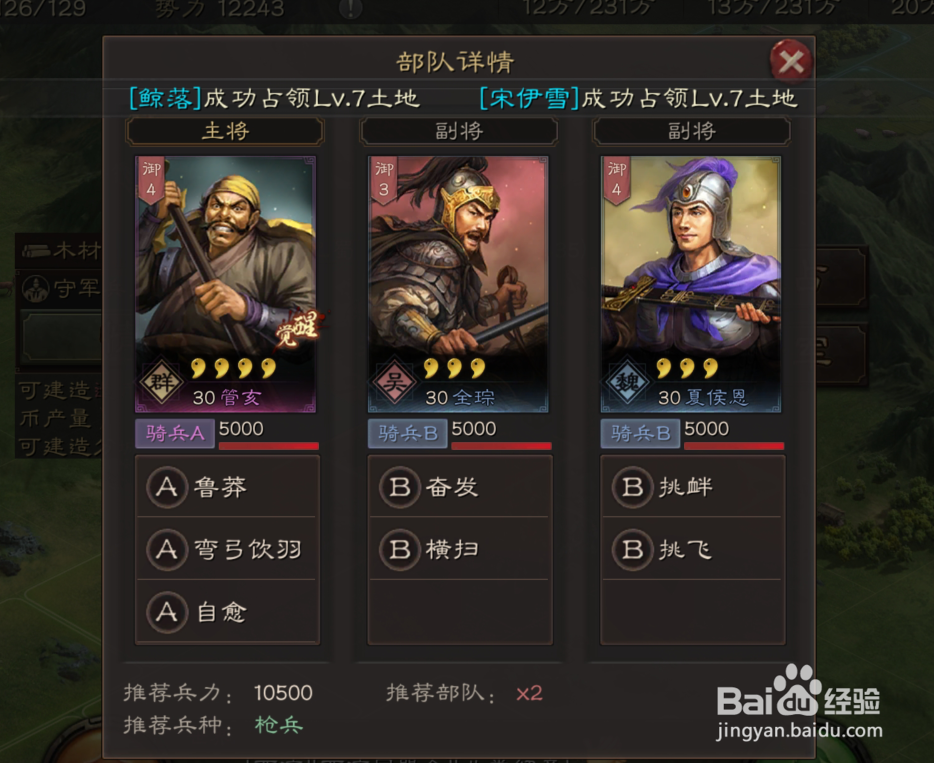Select the 鲁莽 skill

[x=228, y=487]
